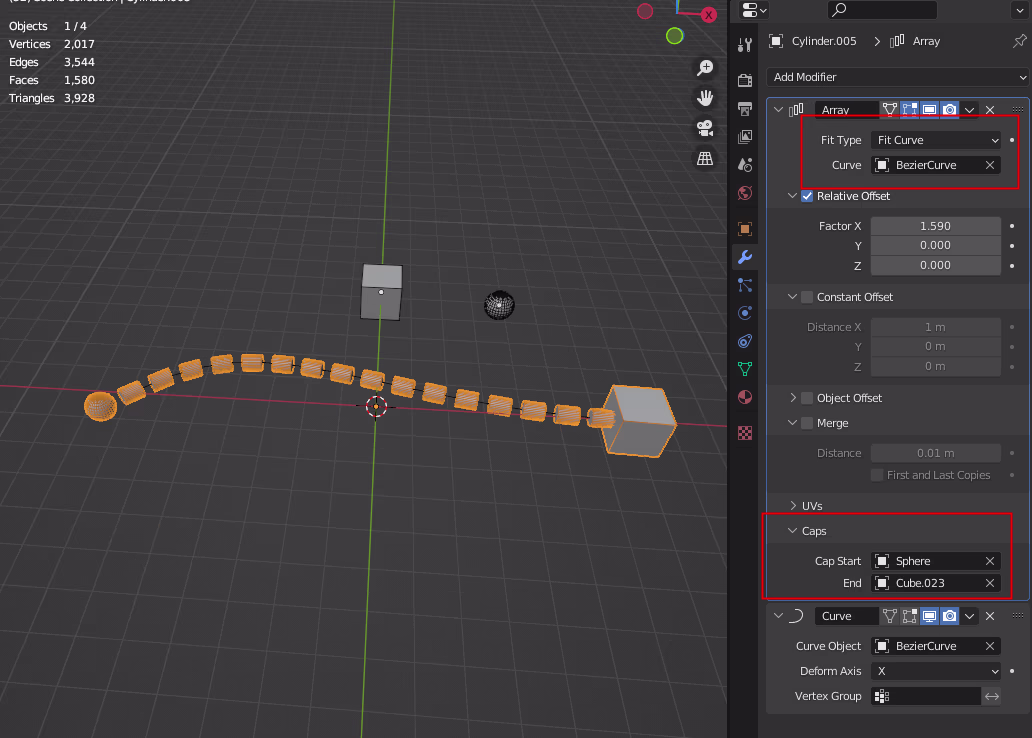Open the Output properties tab
The image size is (1032, 738).
click(745, 108)
